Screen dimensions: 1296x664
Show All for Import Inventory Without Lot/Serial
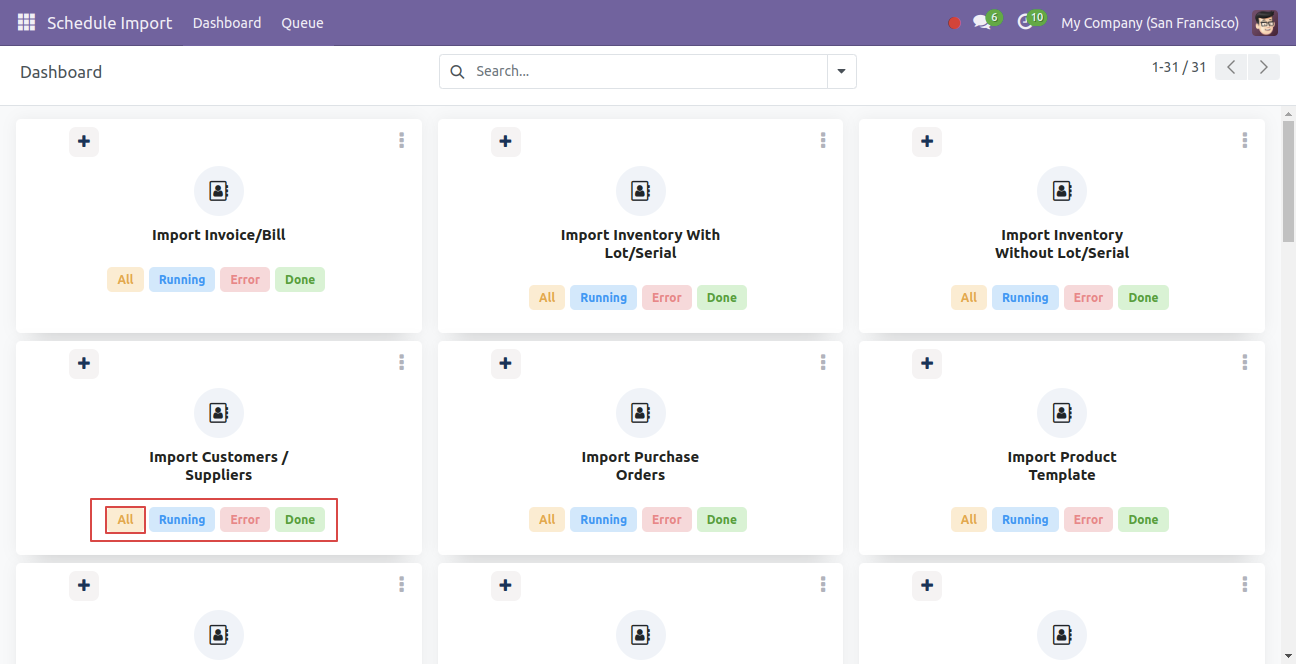click(x=969, y=298)
